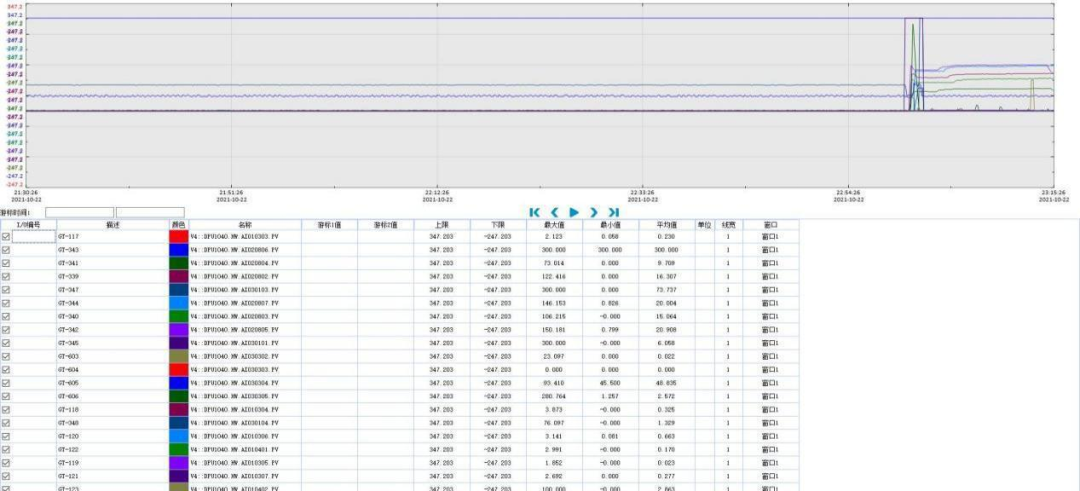Image resolution: width=1080 pixels, height=491 pixels.
Task: Select max value 122.416 in GT-339 row
Action: tap(554, 276)
